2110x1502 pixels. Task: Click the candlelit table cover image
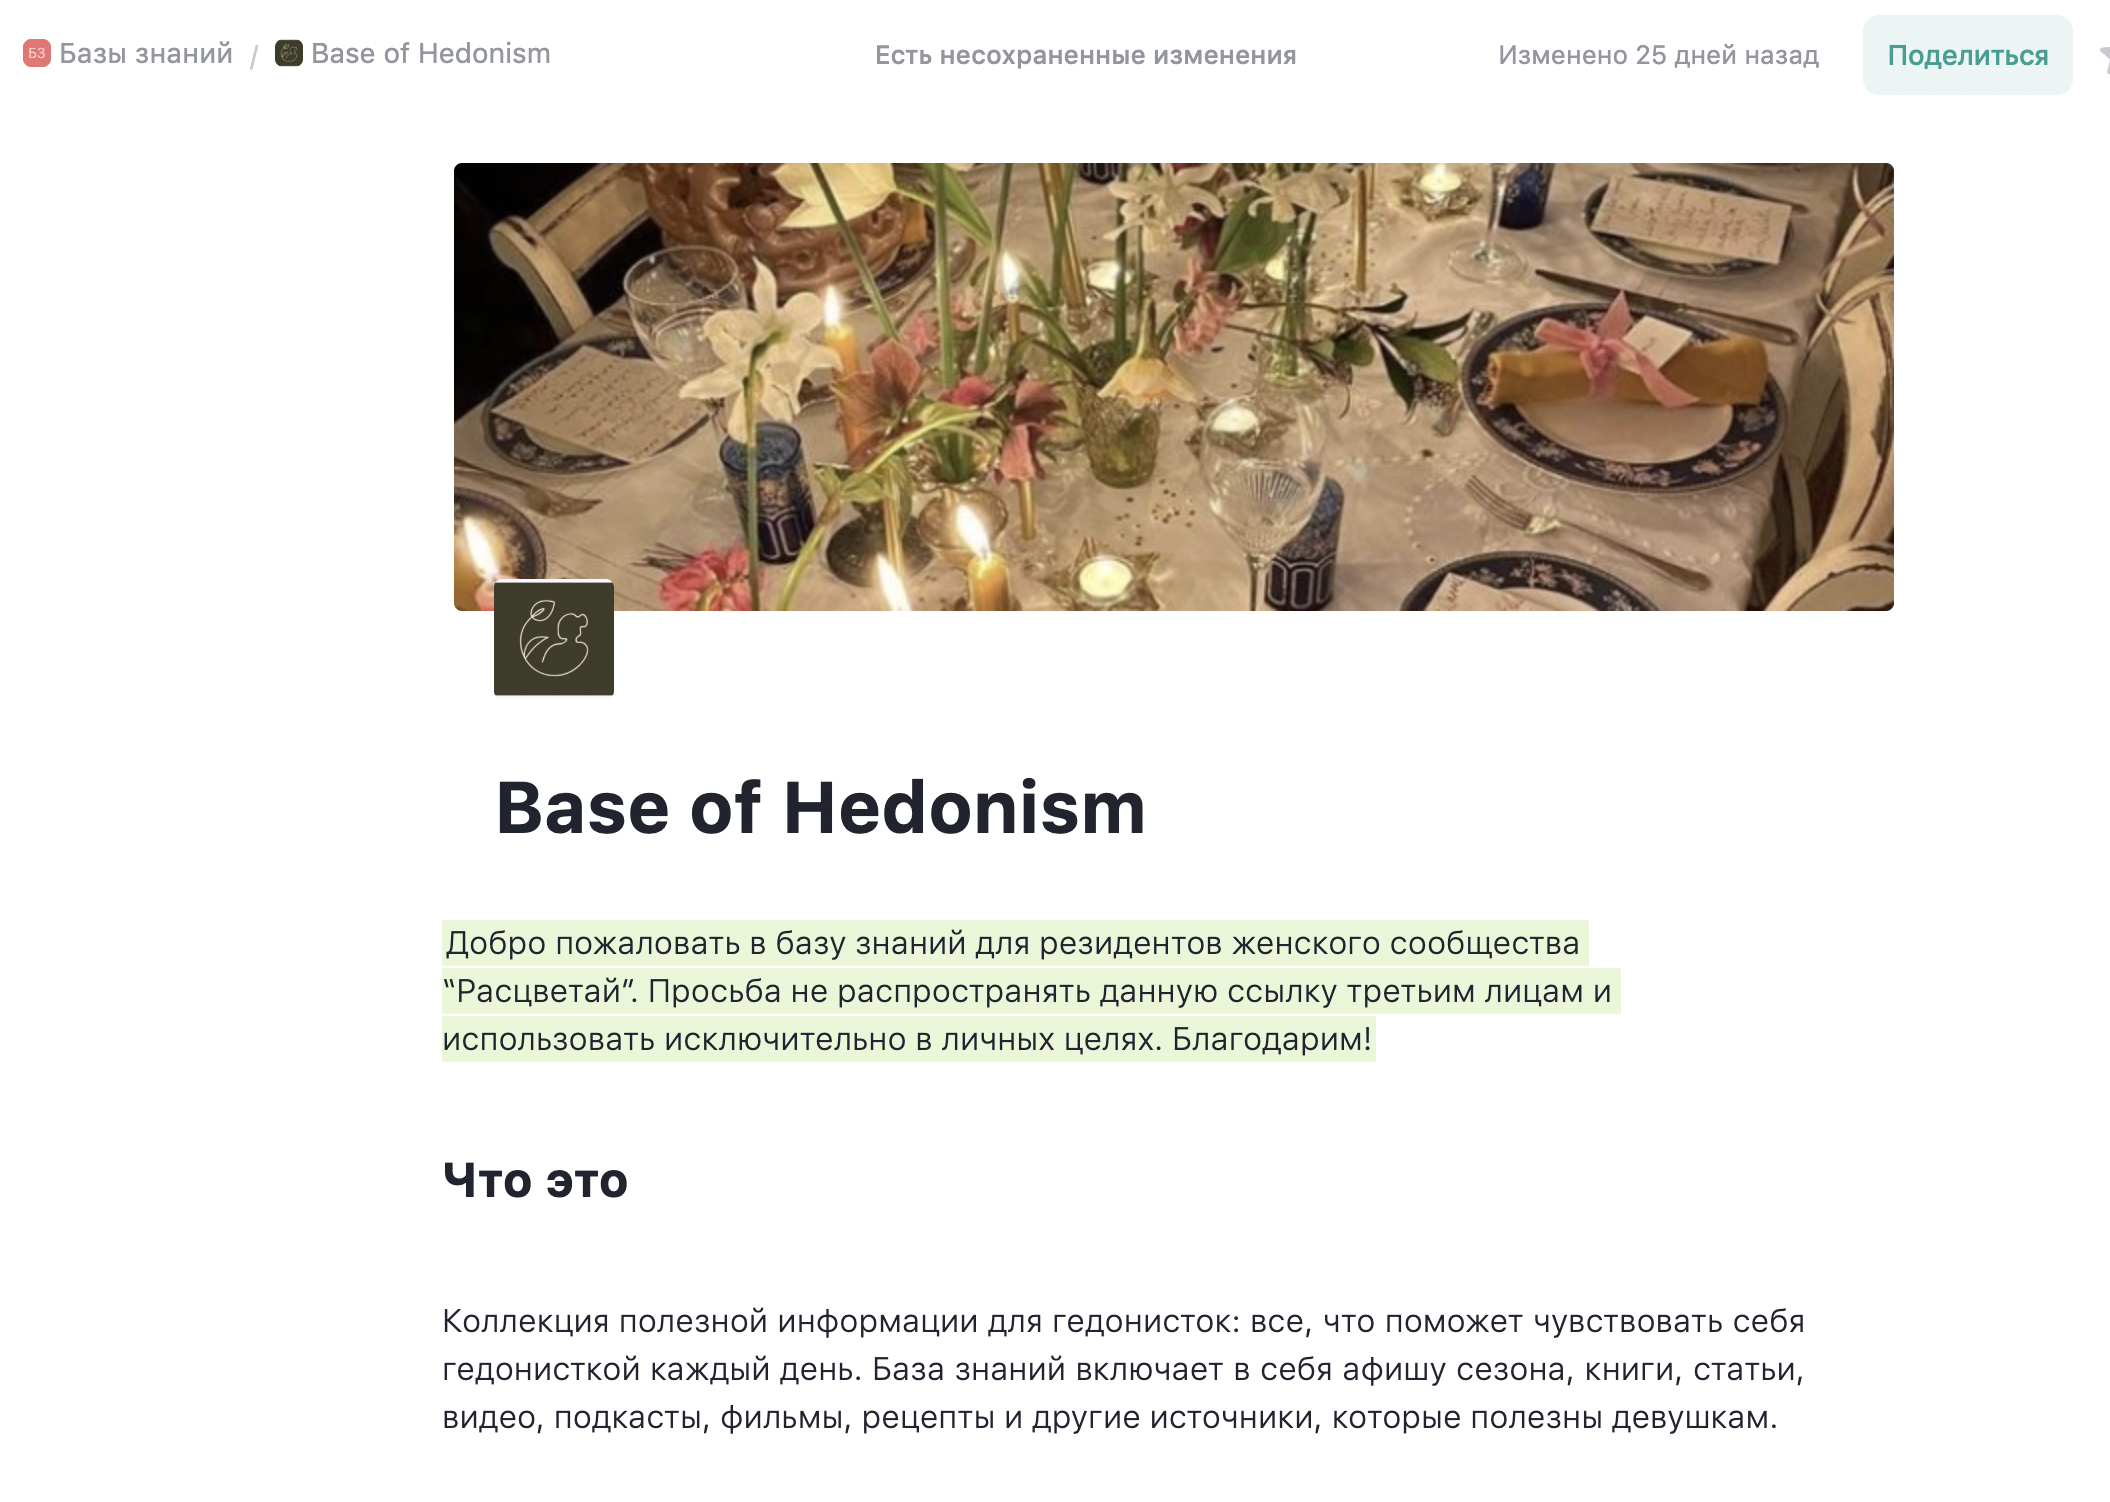[x=1173, y=386]
